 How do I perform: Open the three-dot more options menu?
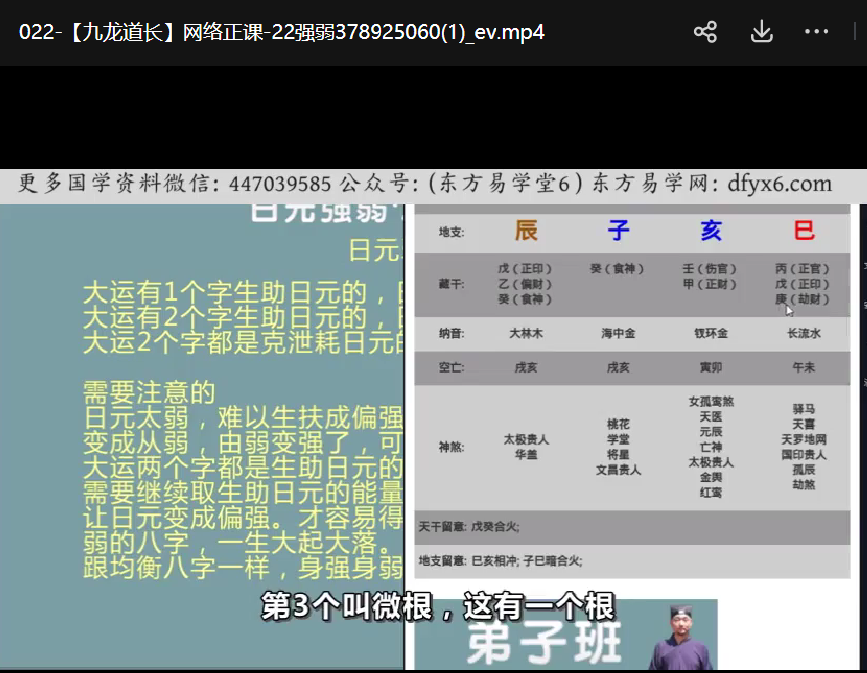[x=817, y=32]
